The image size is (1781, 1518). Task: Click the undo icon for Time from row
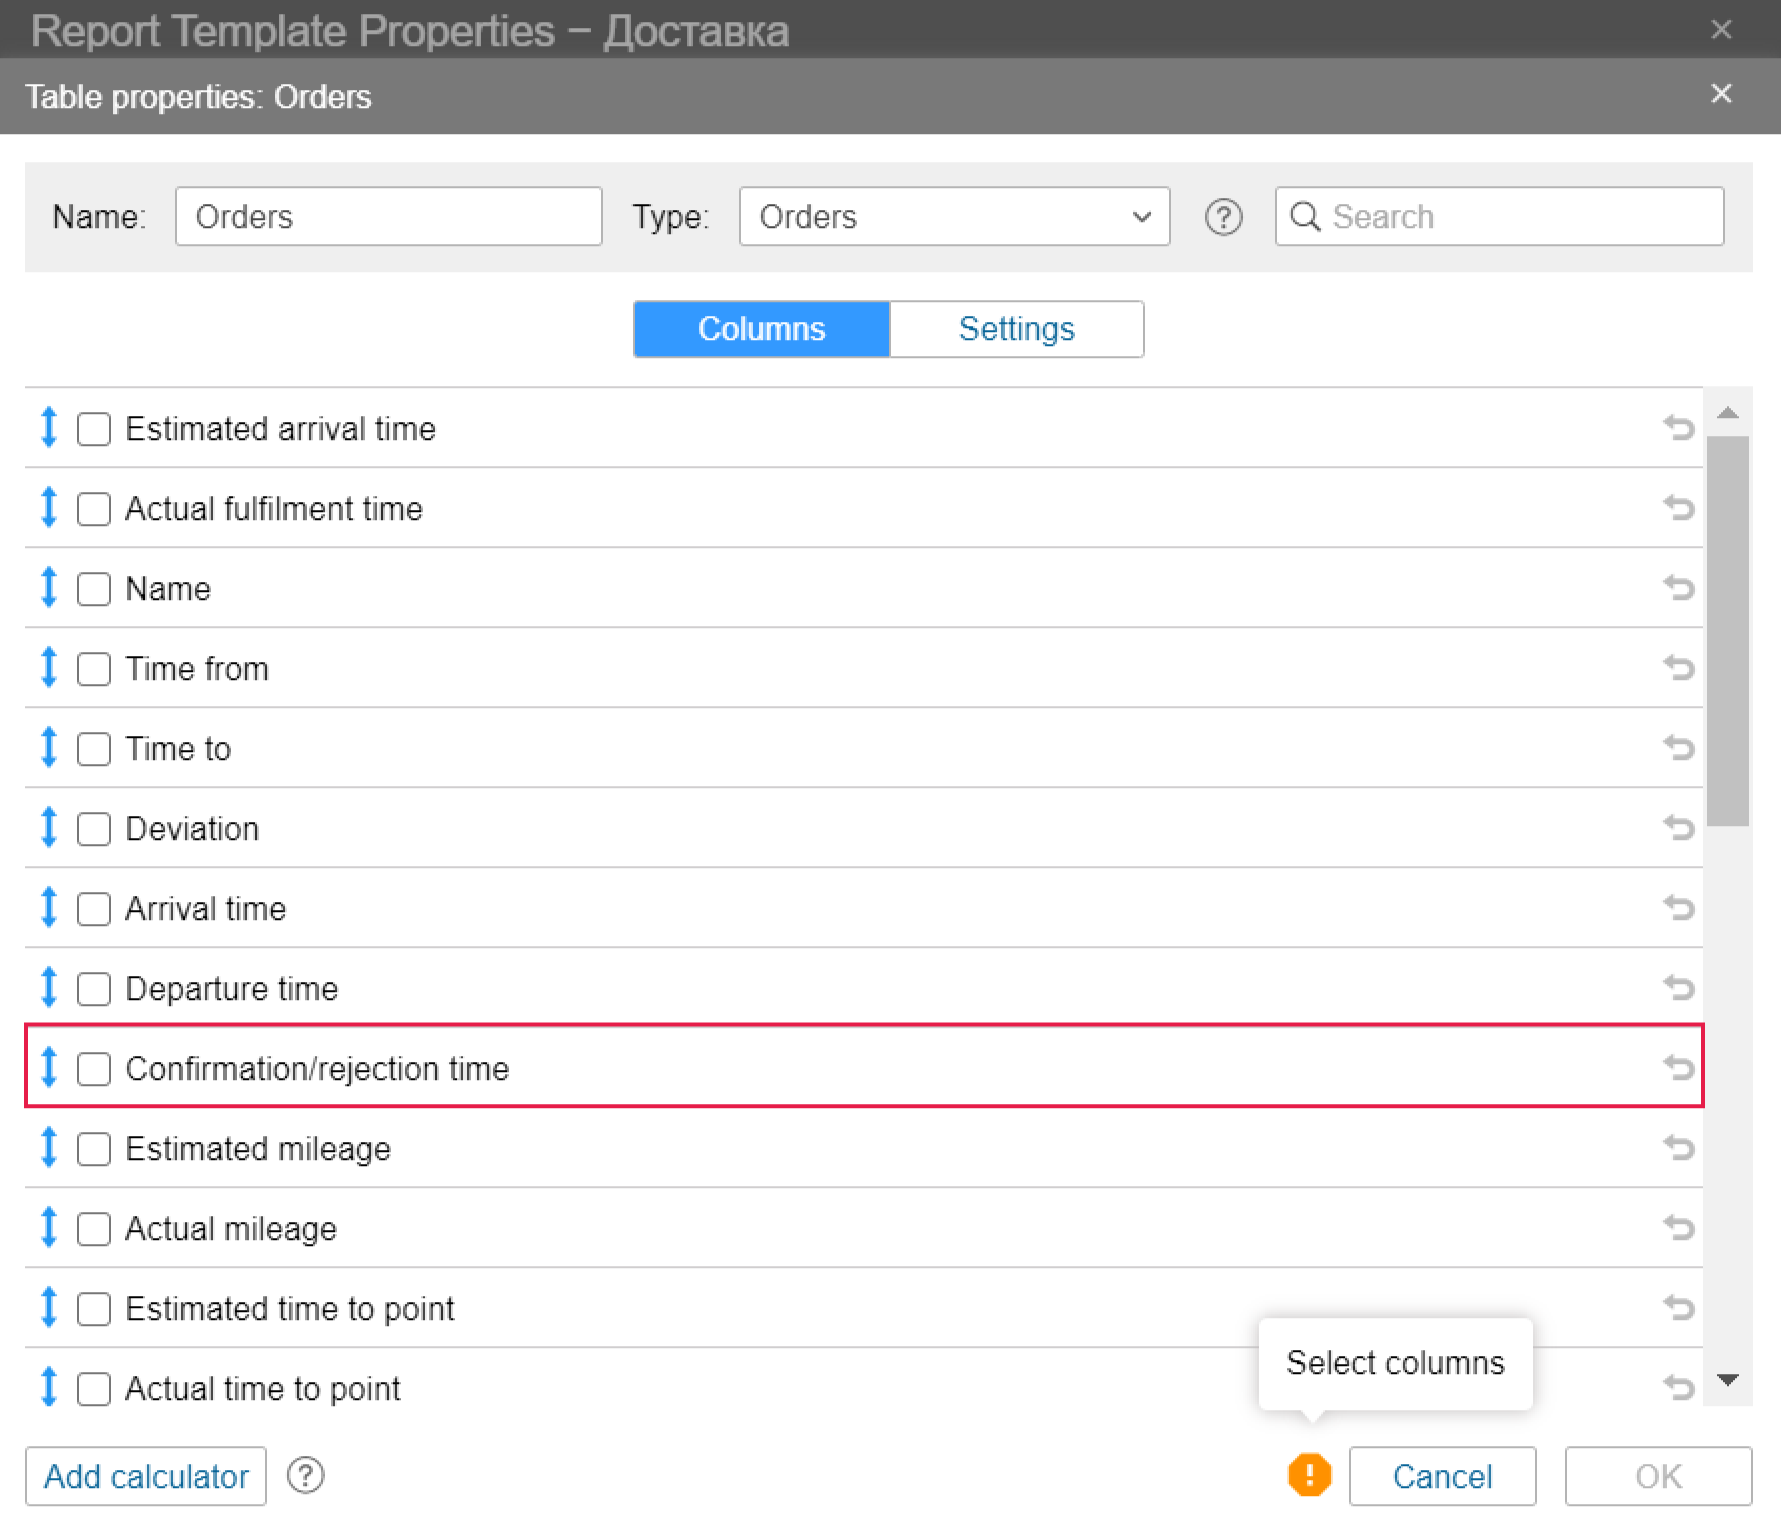point(1678,668)
